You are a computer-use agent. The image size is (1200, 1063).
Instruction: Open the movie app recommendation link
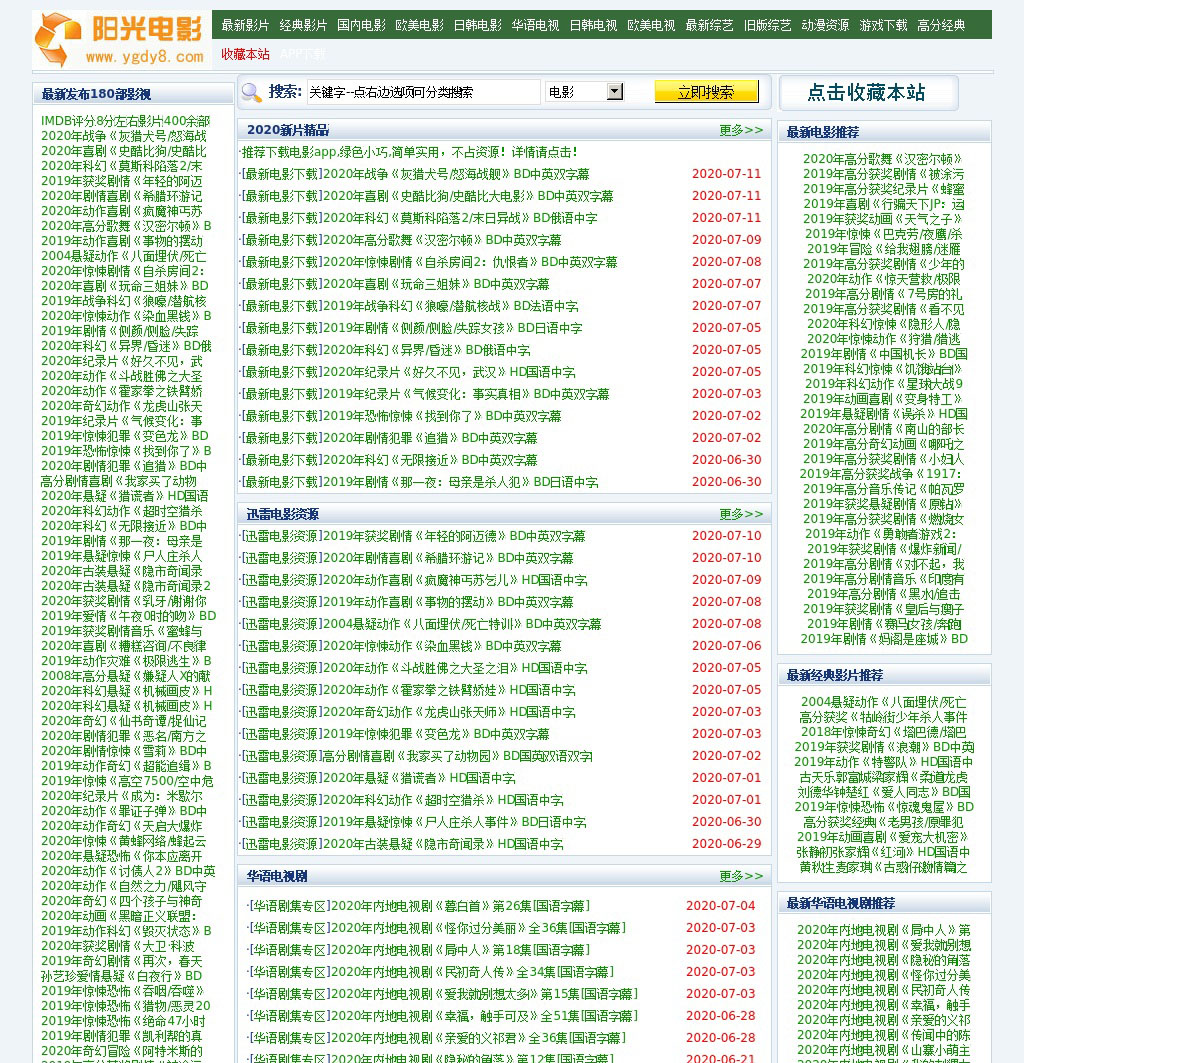pos(410,152)
